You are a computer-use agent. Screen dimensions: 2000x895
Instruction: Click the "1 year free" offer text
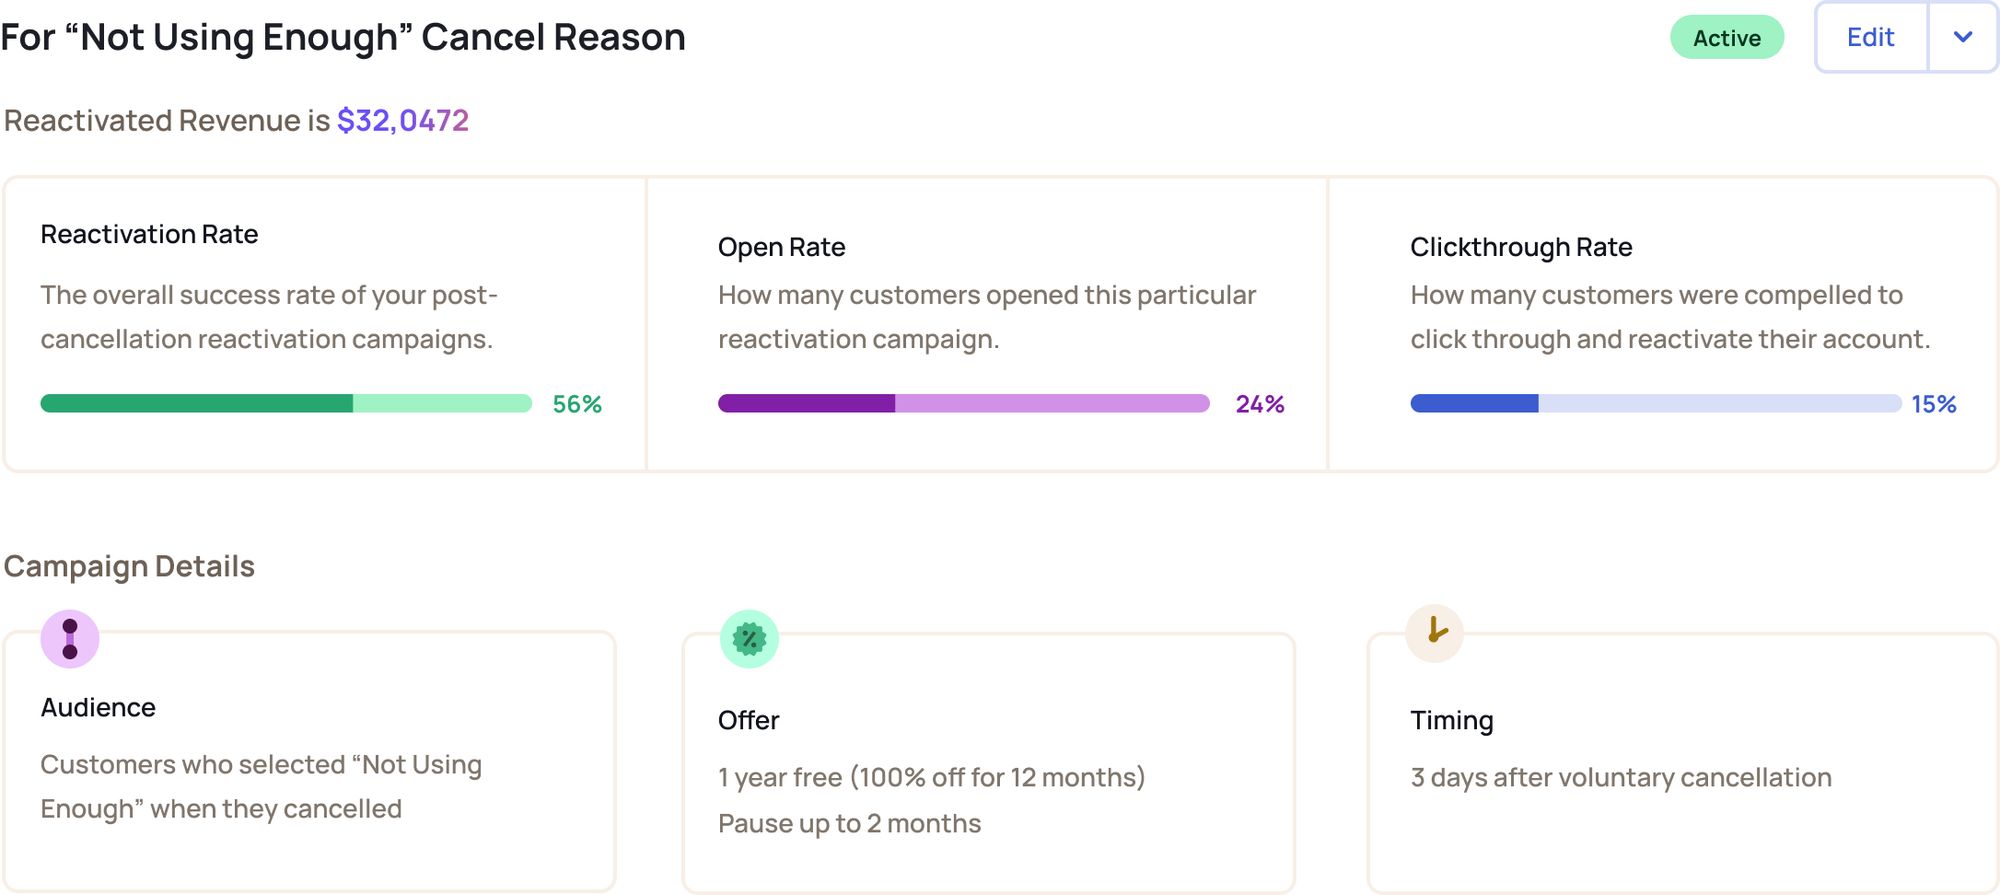coord(780,778)
